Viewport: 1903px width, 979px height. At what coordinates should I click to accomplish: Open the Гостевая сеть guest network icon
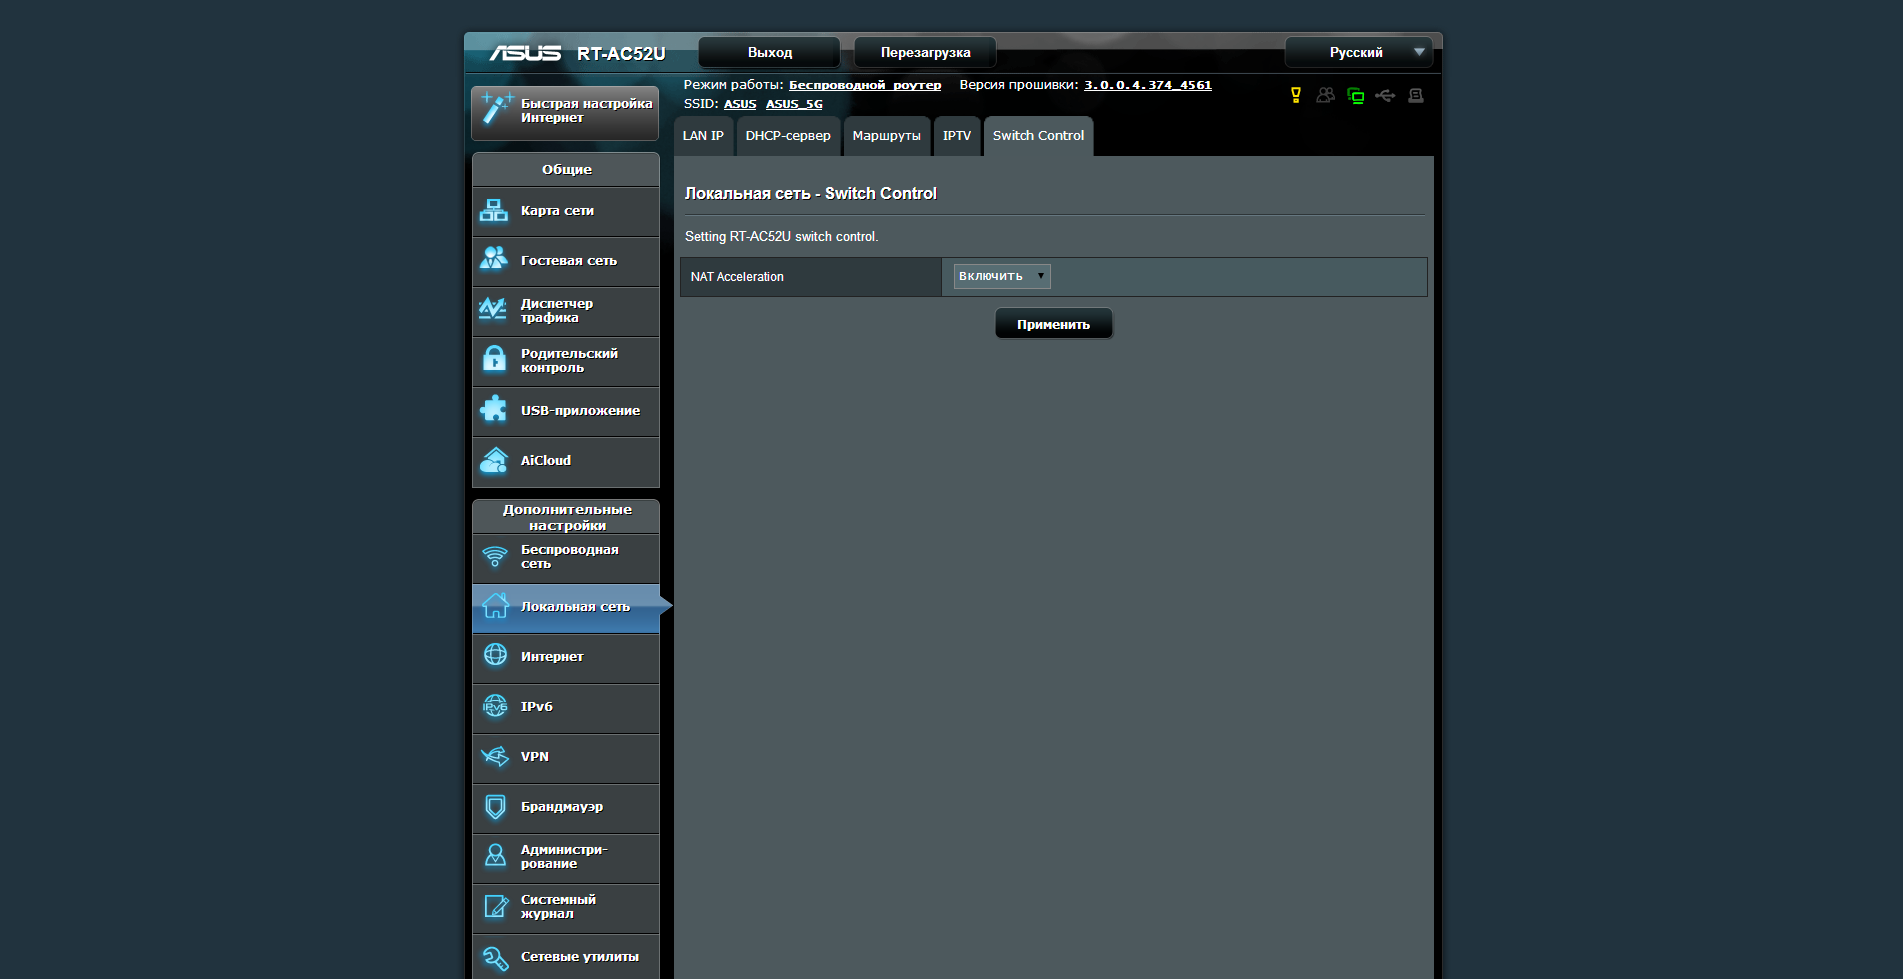[494, 259]
